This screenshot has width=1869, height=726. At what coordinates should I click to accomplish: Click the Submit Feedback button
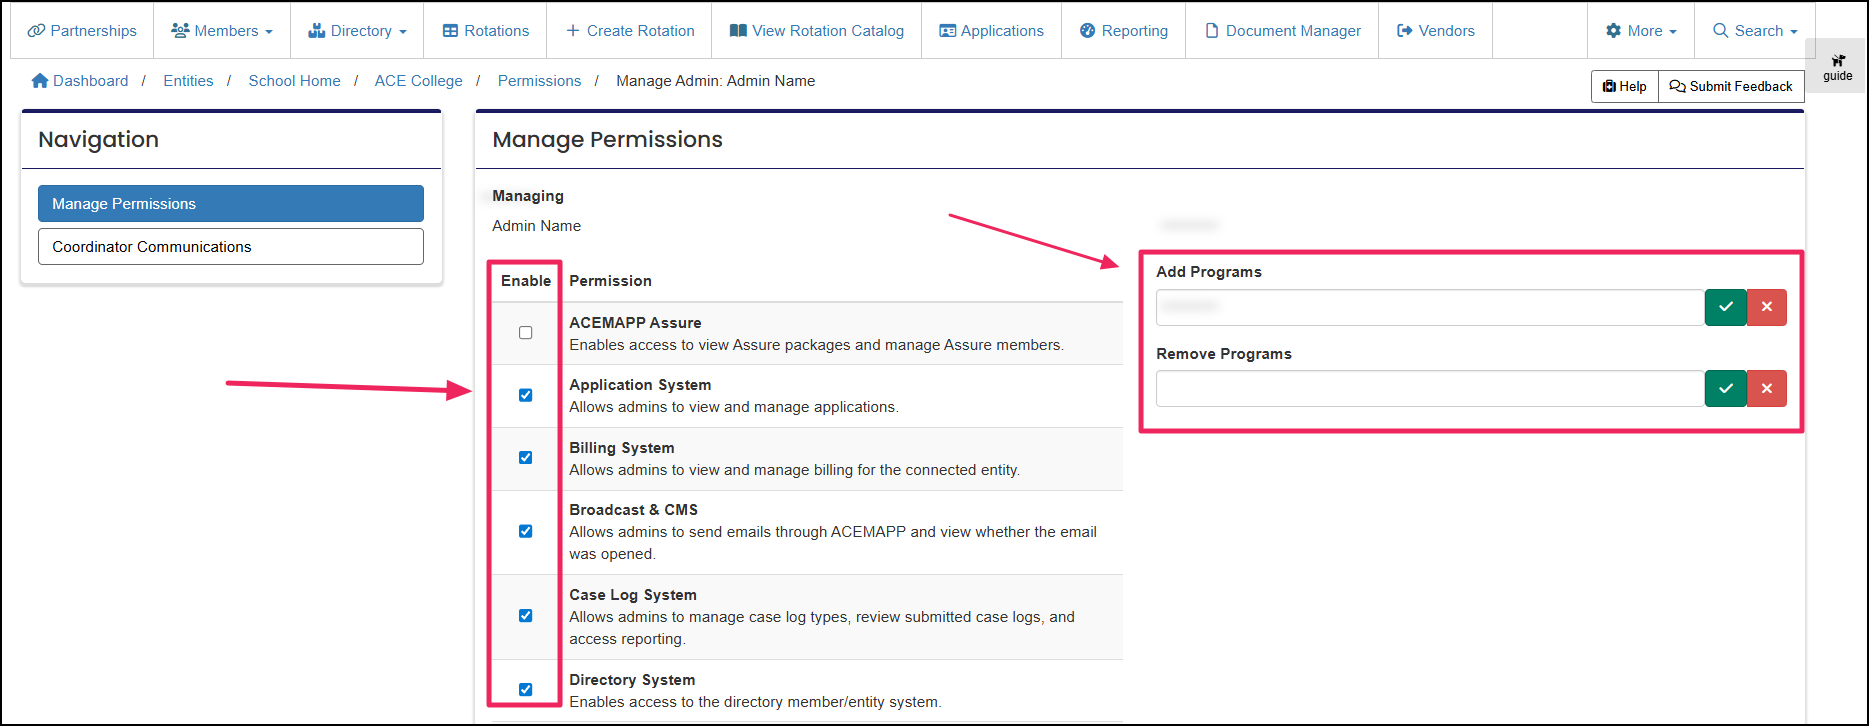pos(1731,86)
